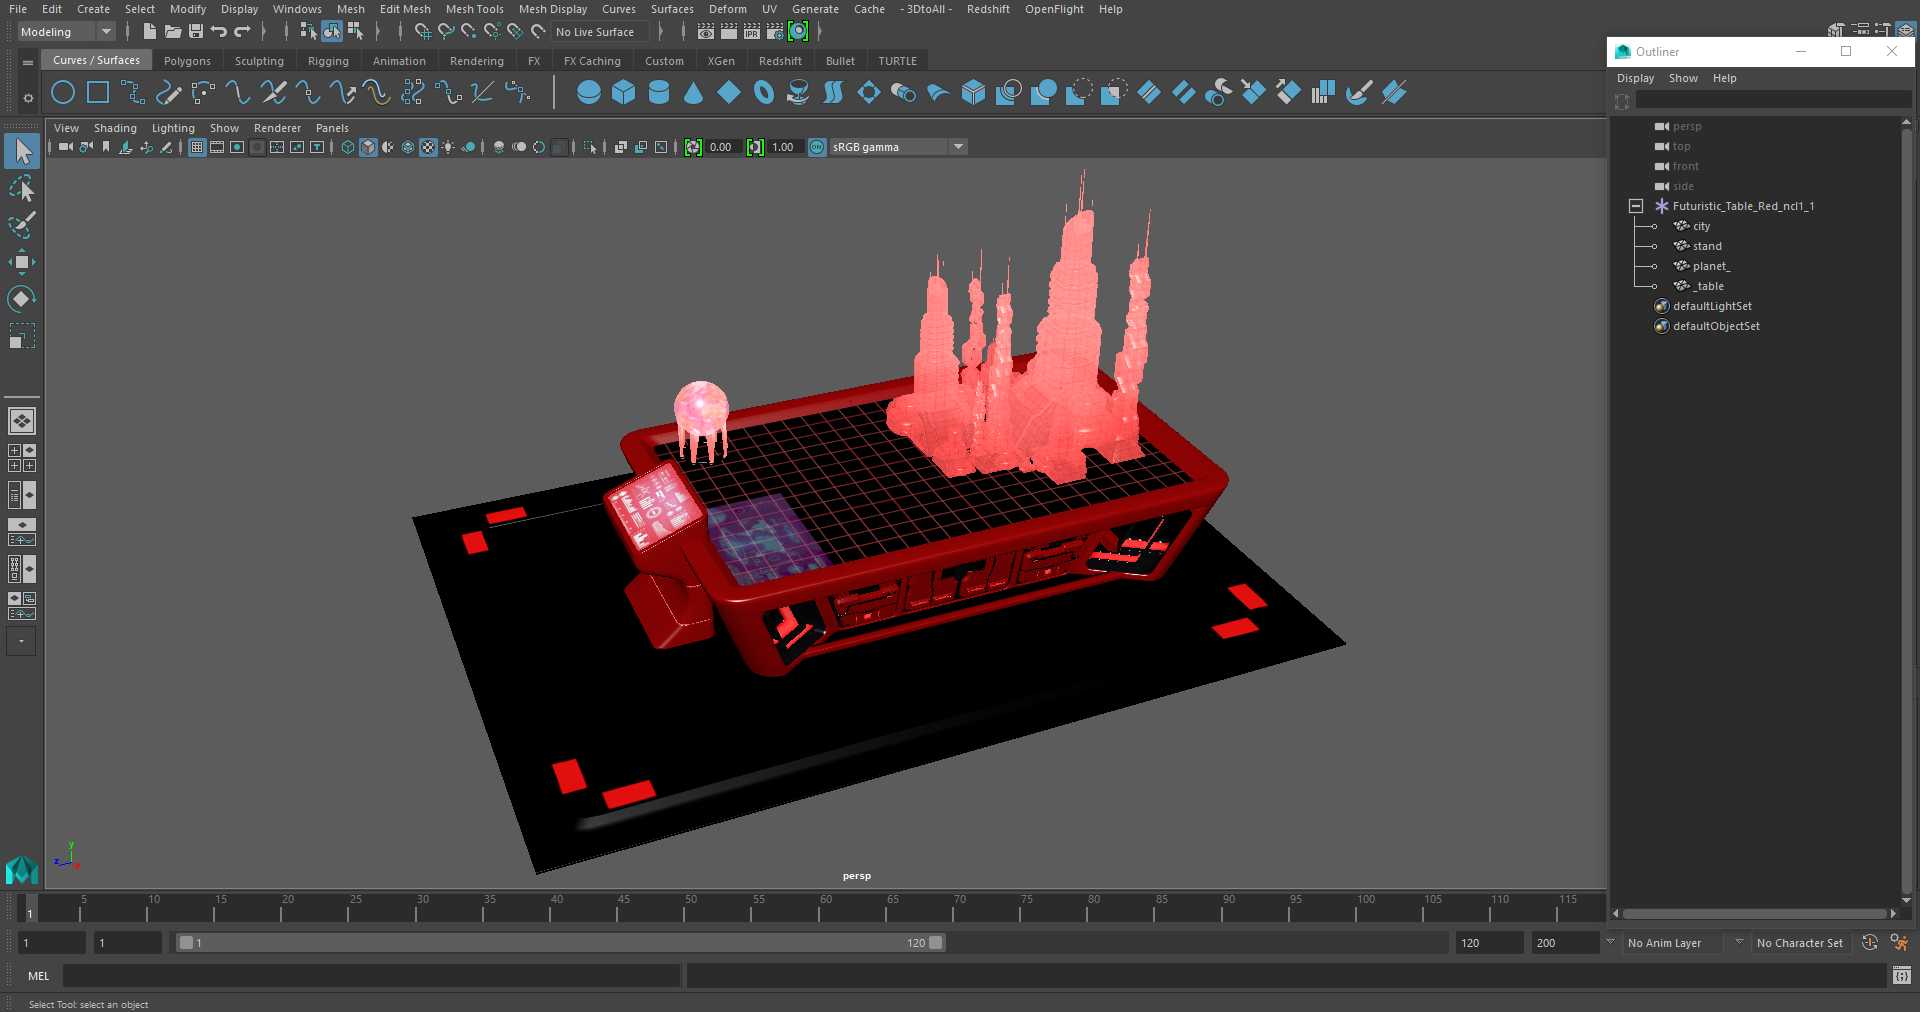Click the Outliner horizontal scrollbar

1755,913
